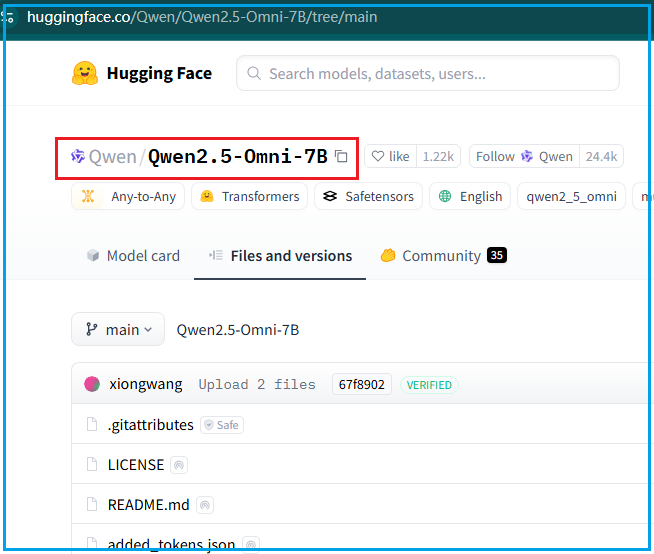Open the main branch dropdown
The height and width of the screenshot is (554, 654).
pyautogui.click(x=118, y=329)
